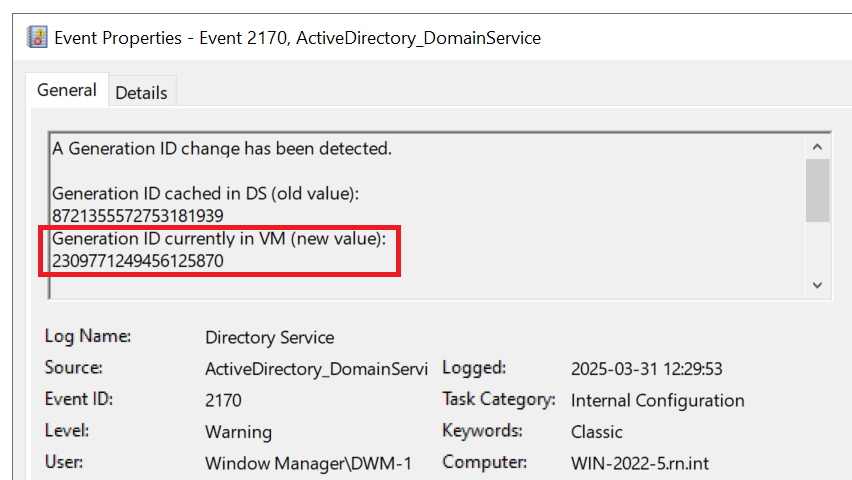Click the Source value ActiveDirectory_DomainServi
Screen dimensions: 852x480
coord(316,369)
